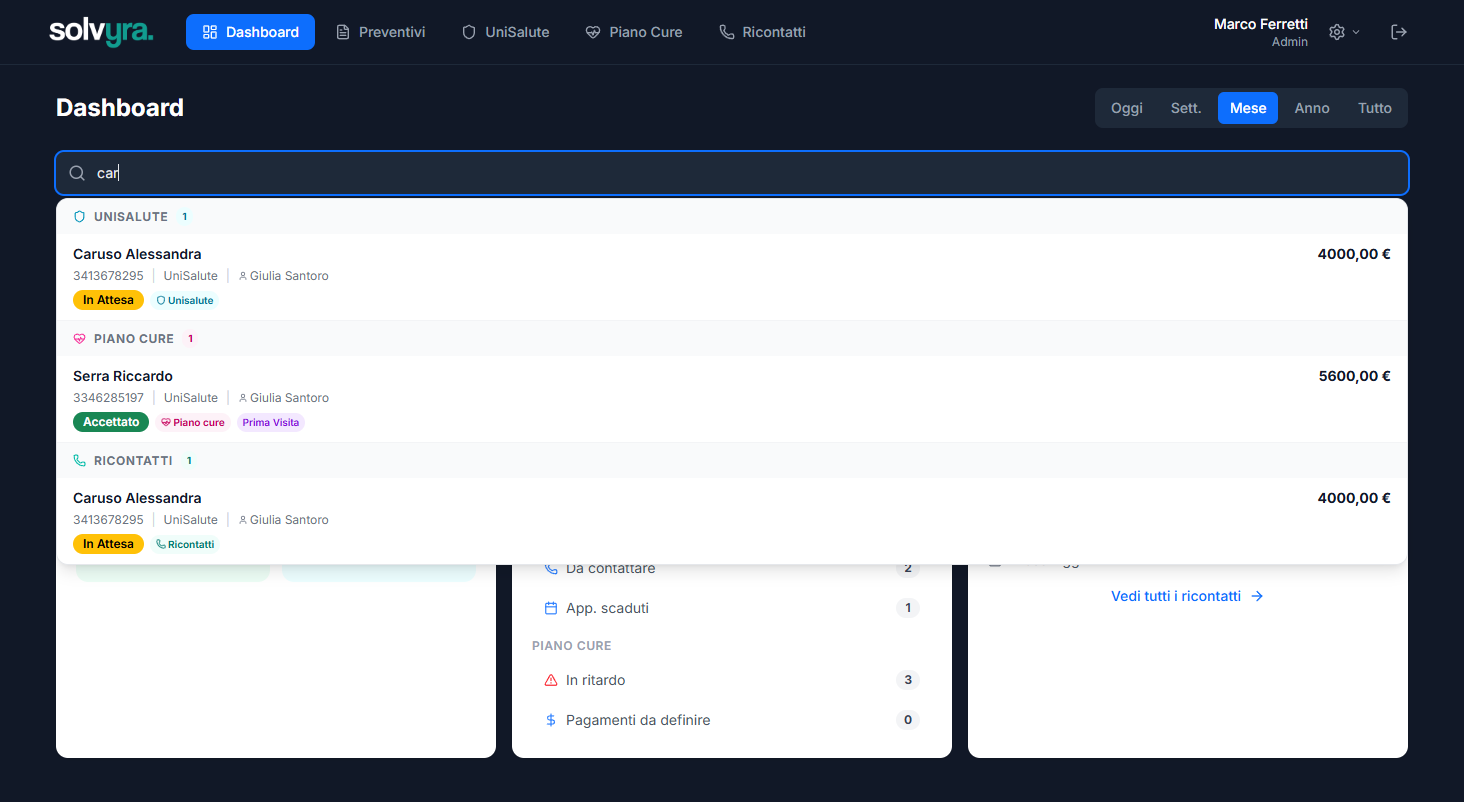
Task: Click the Piano Cure heart section icon
Action: 80,339
